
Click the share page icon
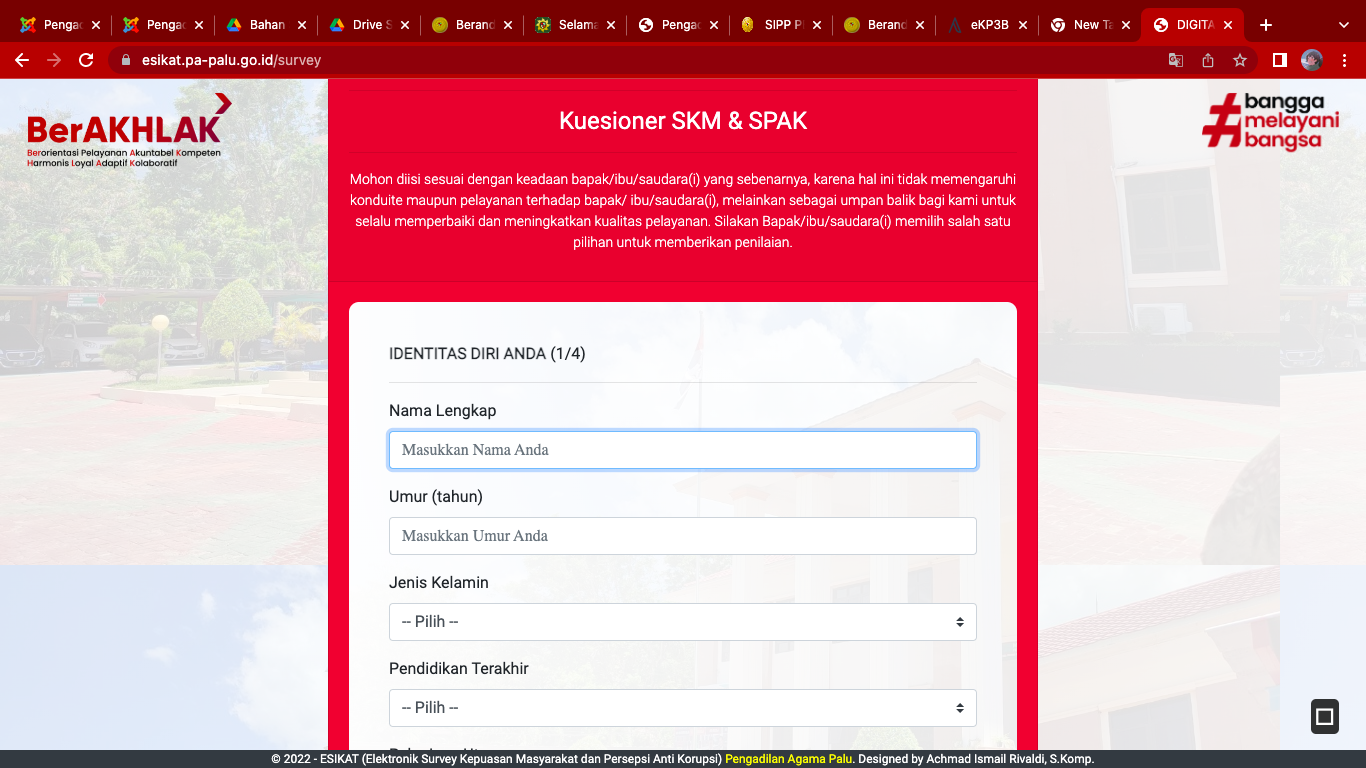point(1208,60)
